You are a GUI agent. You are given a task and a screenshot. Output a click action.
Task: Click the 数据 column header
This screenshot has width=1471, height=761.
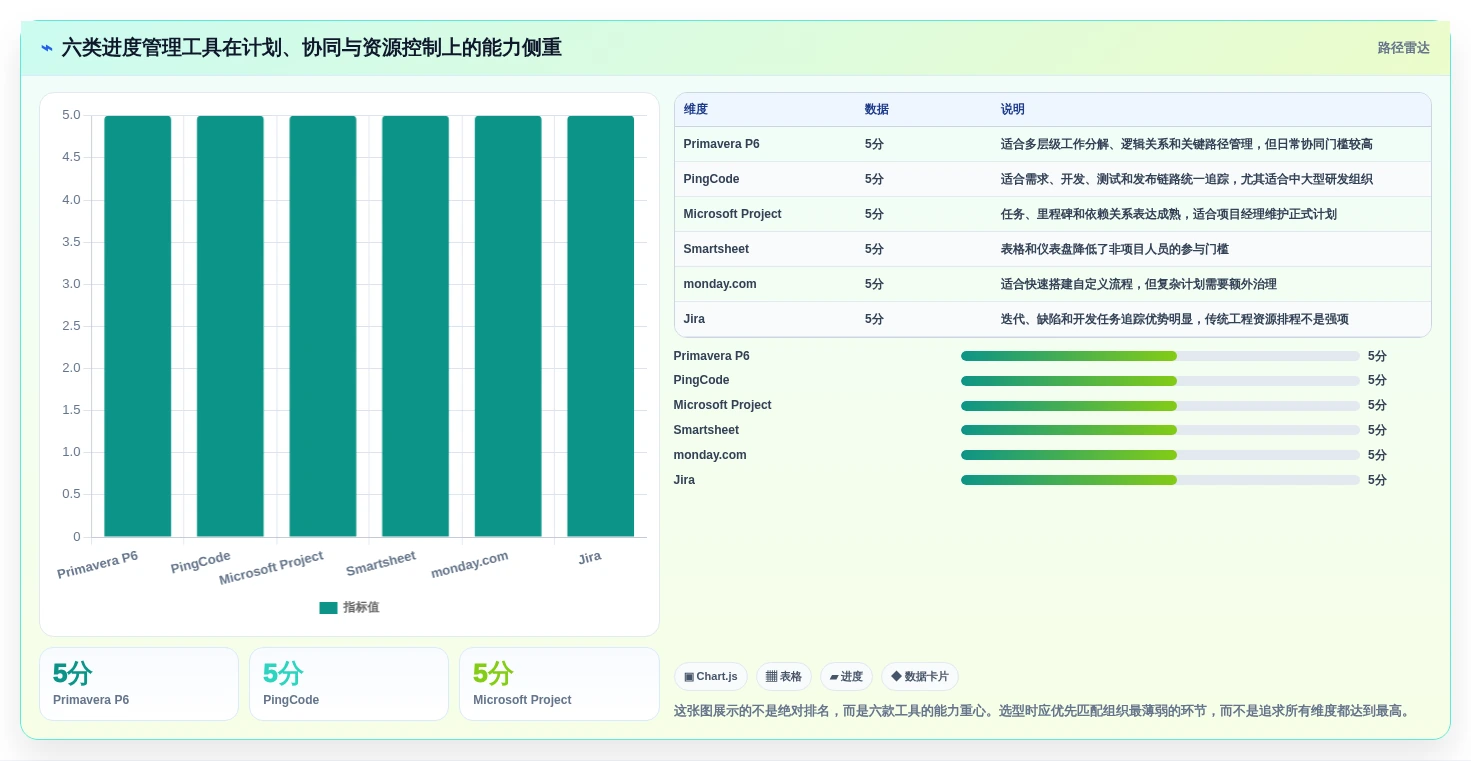pyautogui.click(x=877, y=110)
